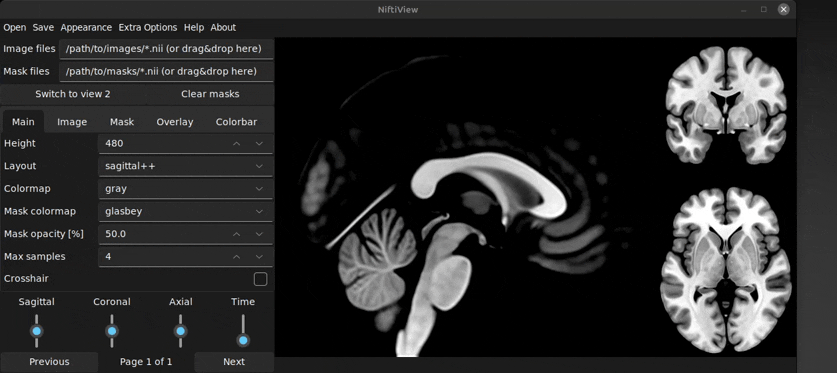Switch to the Overlay tab
The height and width of the screenshot is (373, 837).
pos(175,122)
